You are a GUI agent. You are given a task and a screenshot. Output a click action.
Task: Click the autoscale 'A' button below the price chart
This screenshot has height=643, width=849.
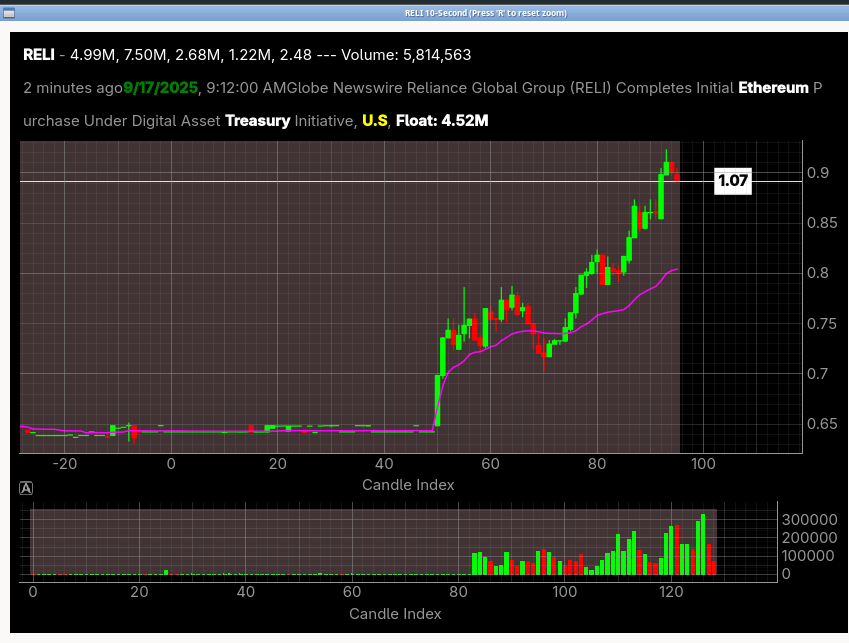(x=26, y=488)
